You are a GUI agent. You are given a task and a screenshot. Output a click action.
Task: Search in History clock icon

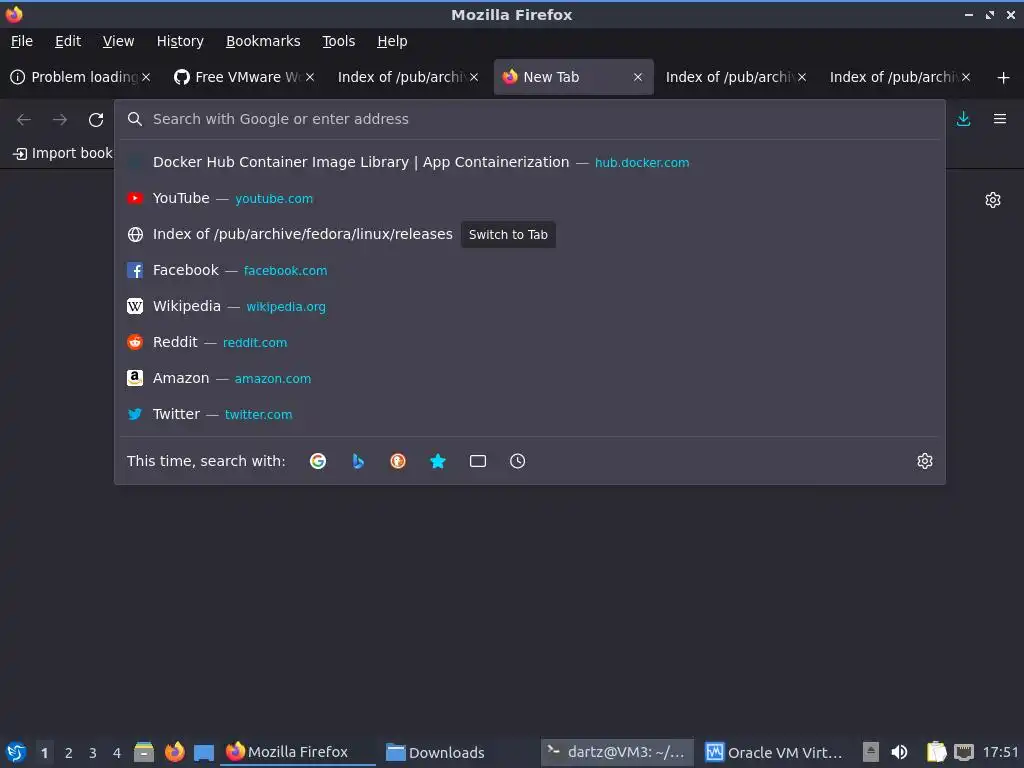coord(517,461)
